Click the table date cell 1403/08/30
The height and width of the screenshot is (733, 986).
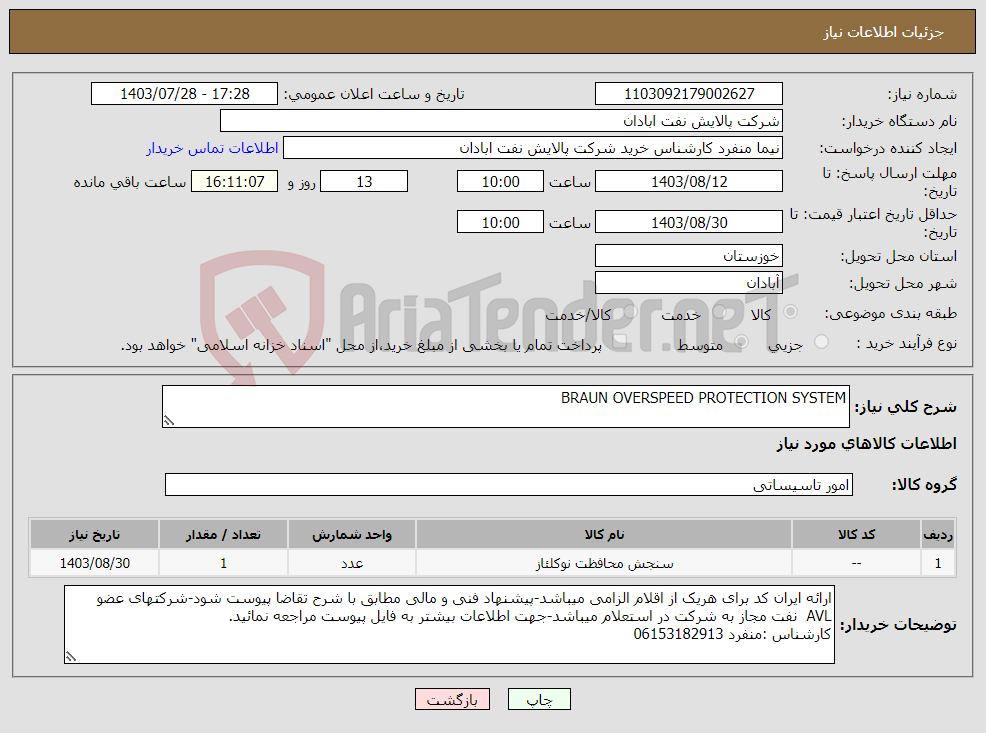(94, 563)
